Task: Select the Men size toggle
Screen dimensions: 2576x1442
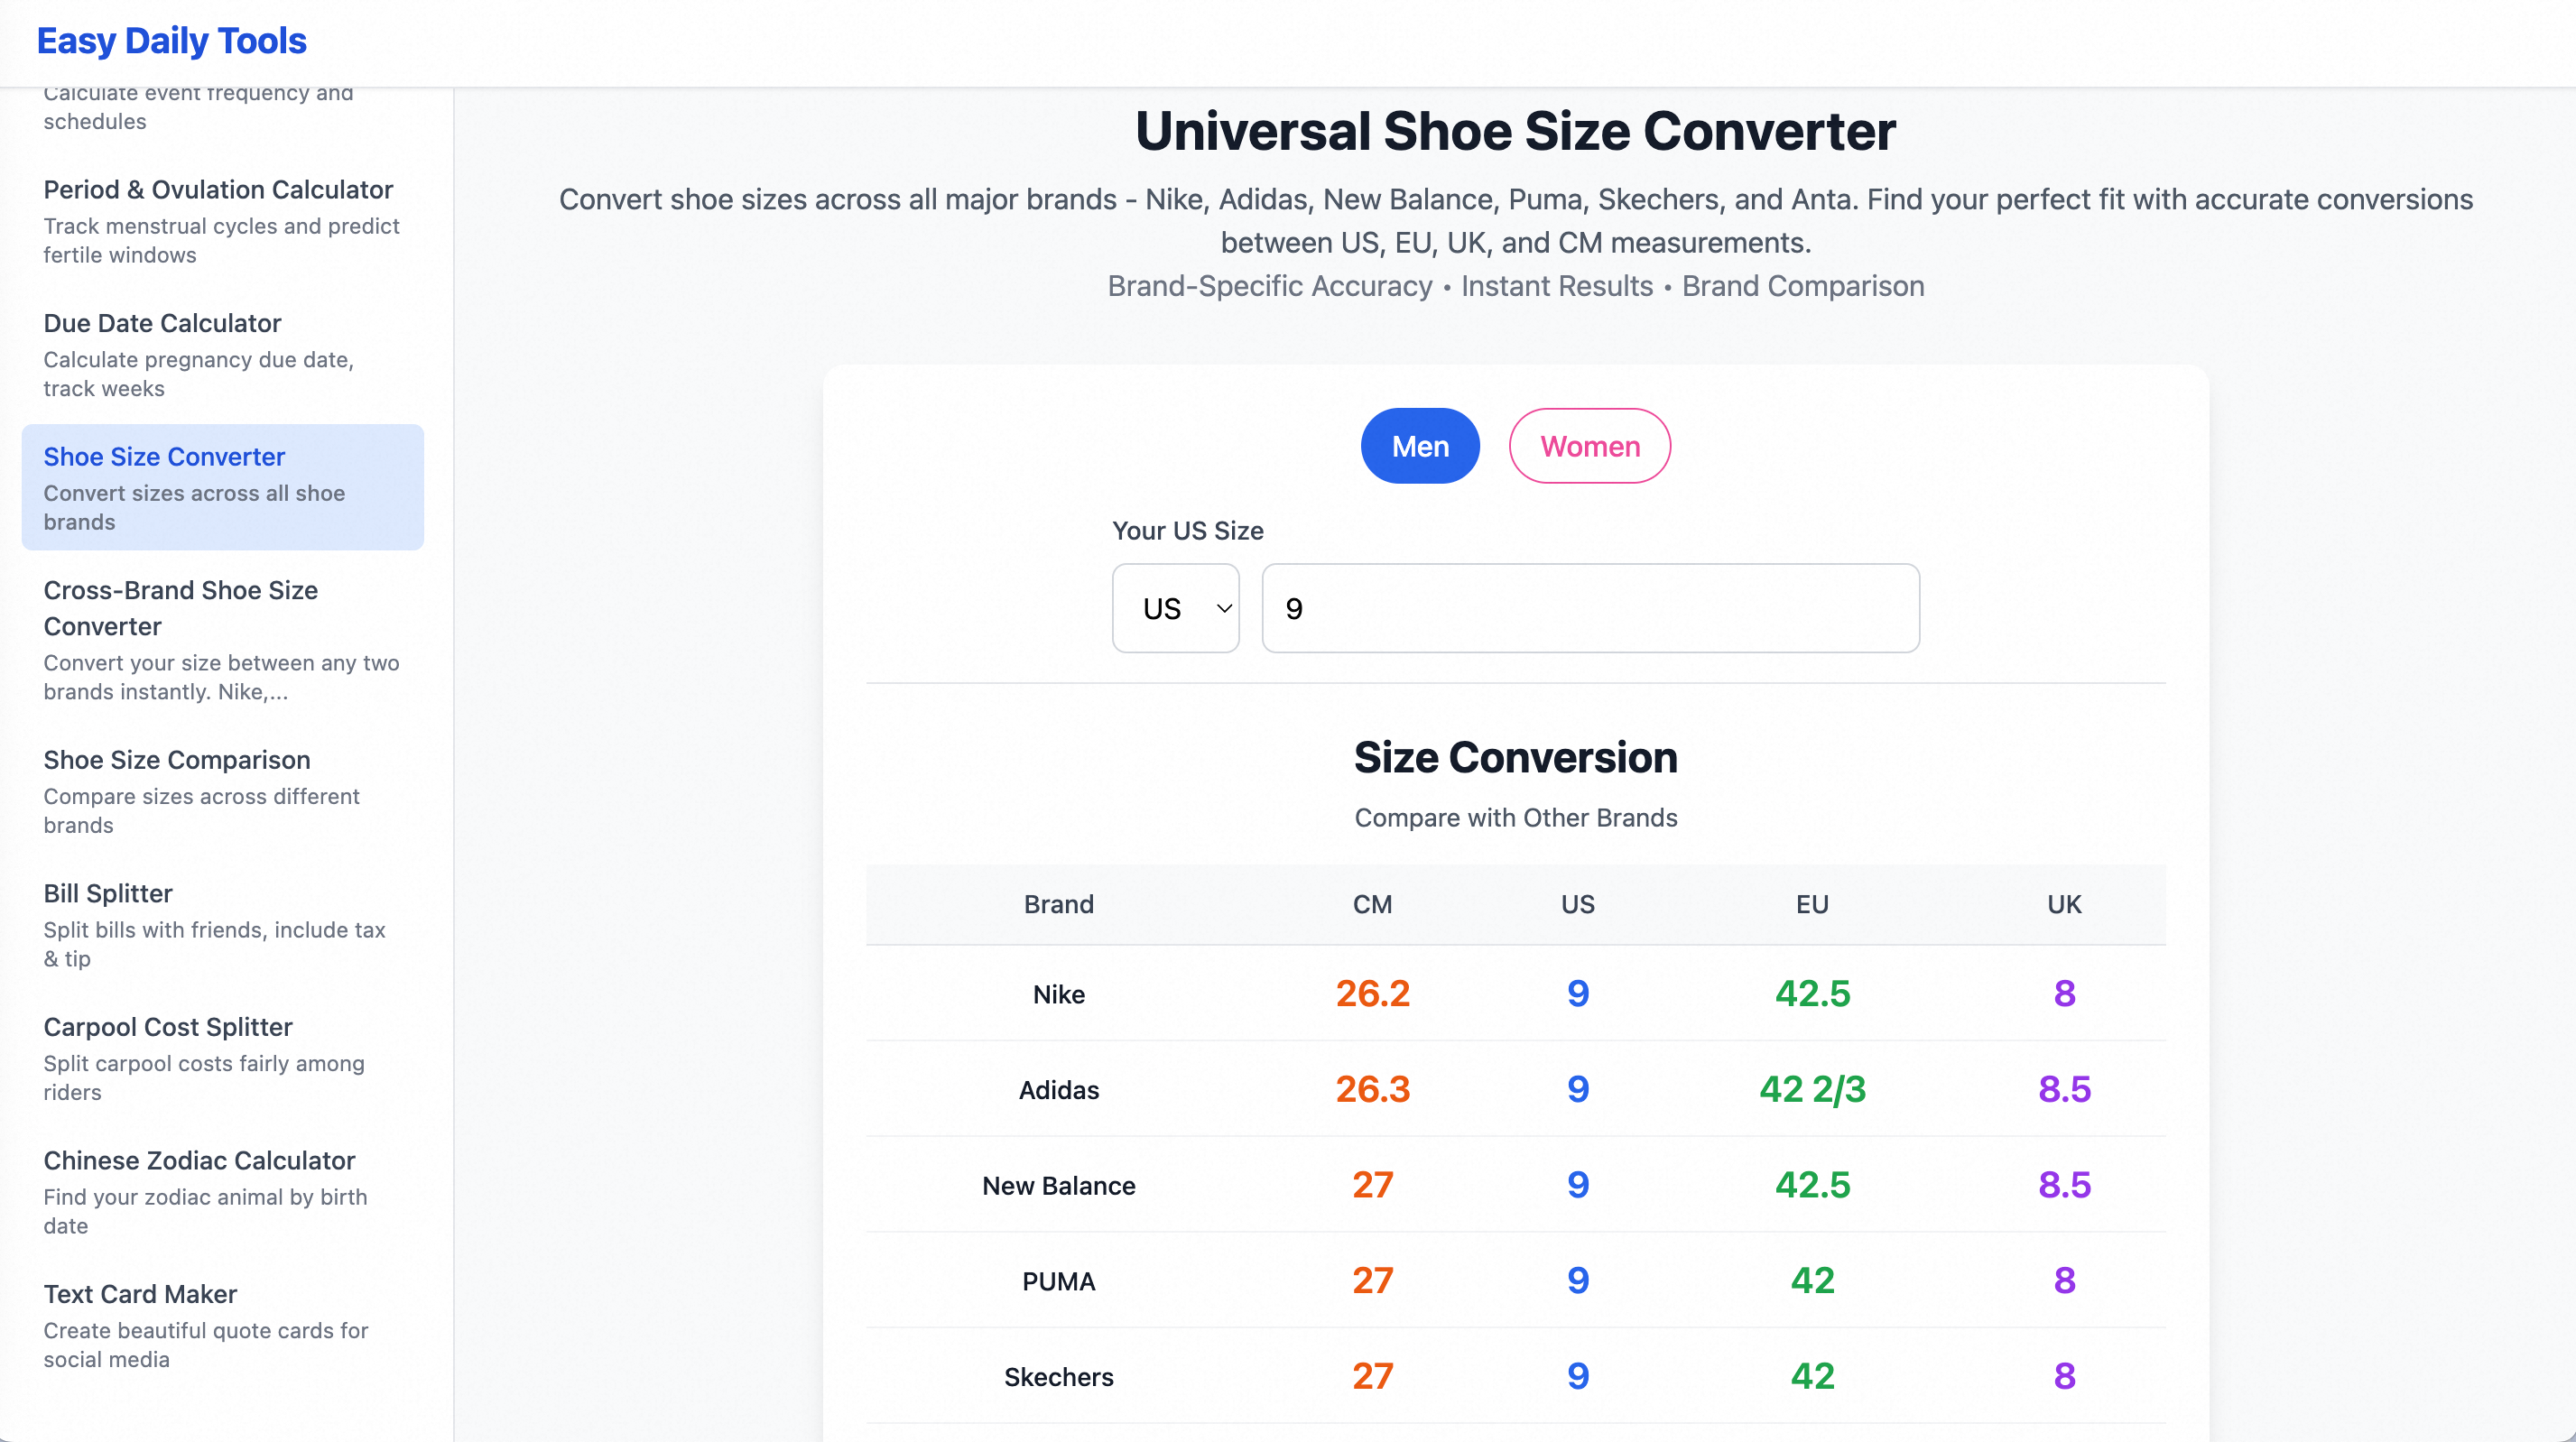Action: 1420,446
